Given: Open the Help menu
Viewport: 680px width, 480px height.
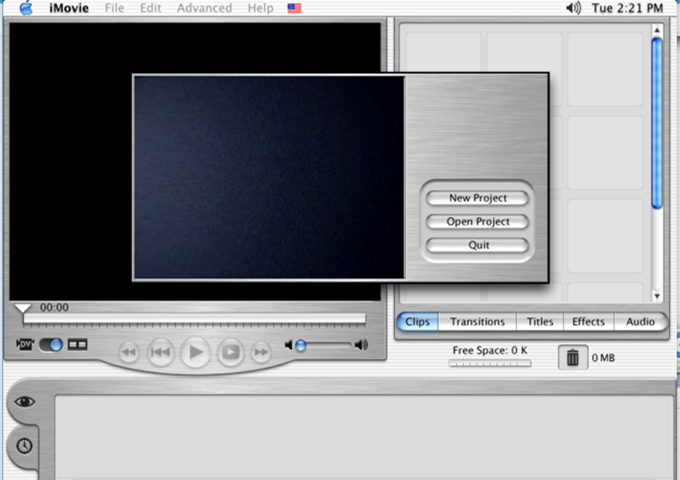Looking at the screenshot, I should [x=260, y=8].
